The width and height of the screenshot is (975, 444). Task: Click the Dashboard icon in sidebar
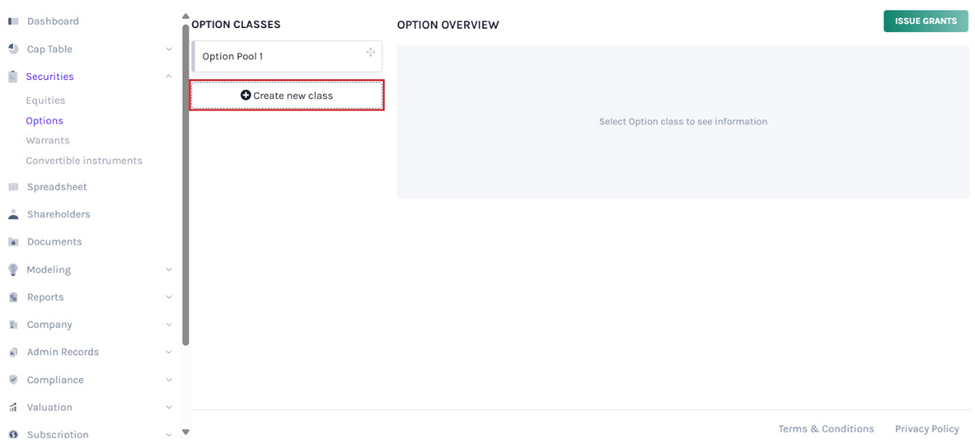[13, 21]
